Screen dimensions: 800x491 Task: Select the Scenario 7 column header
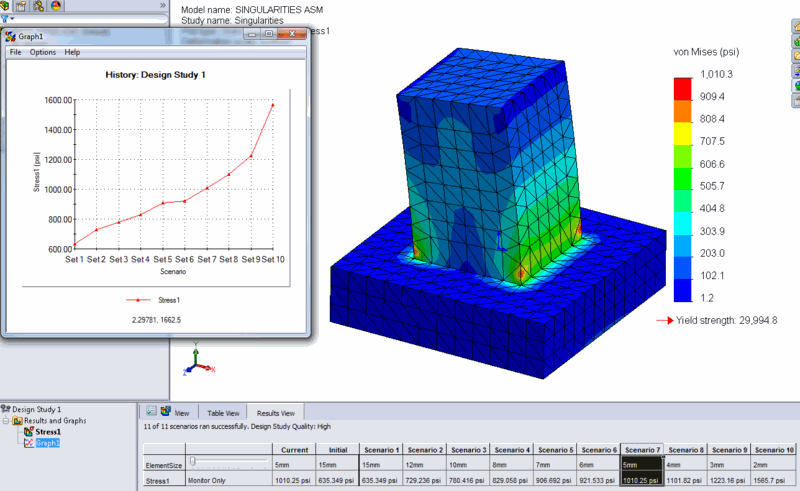(643, 449)
